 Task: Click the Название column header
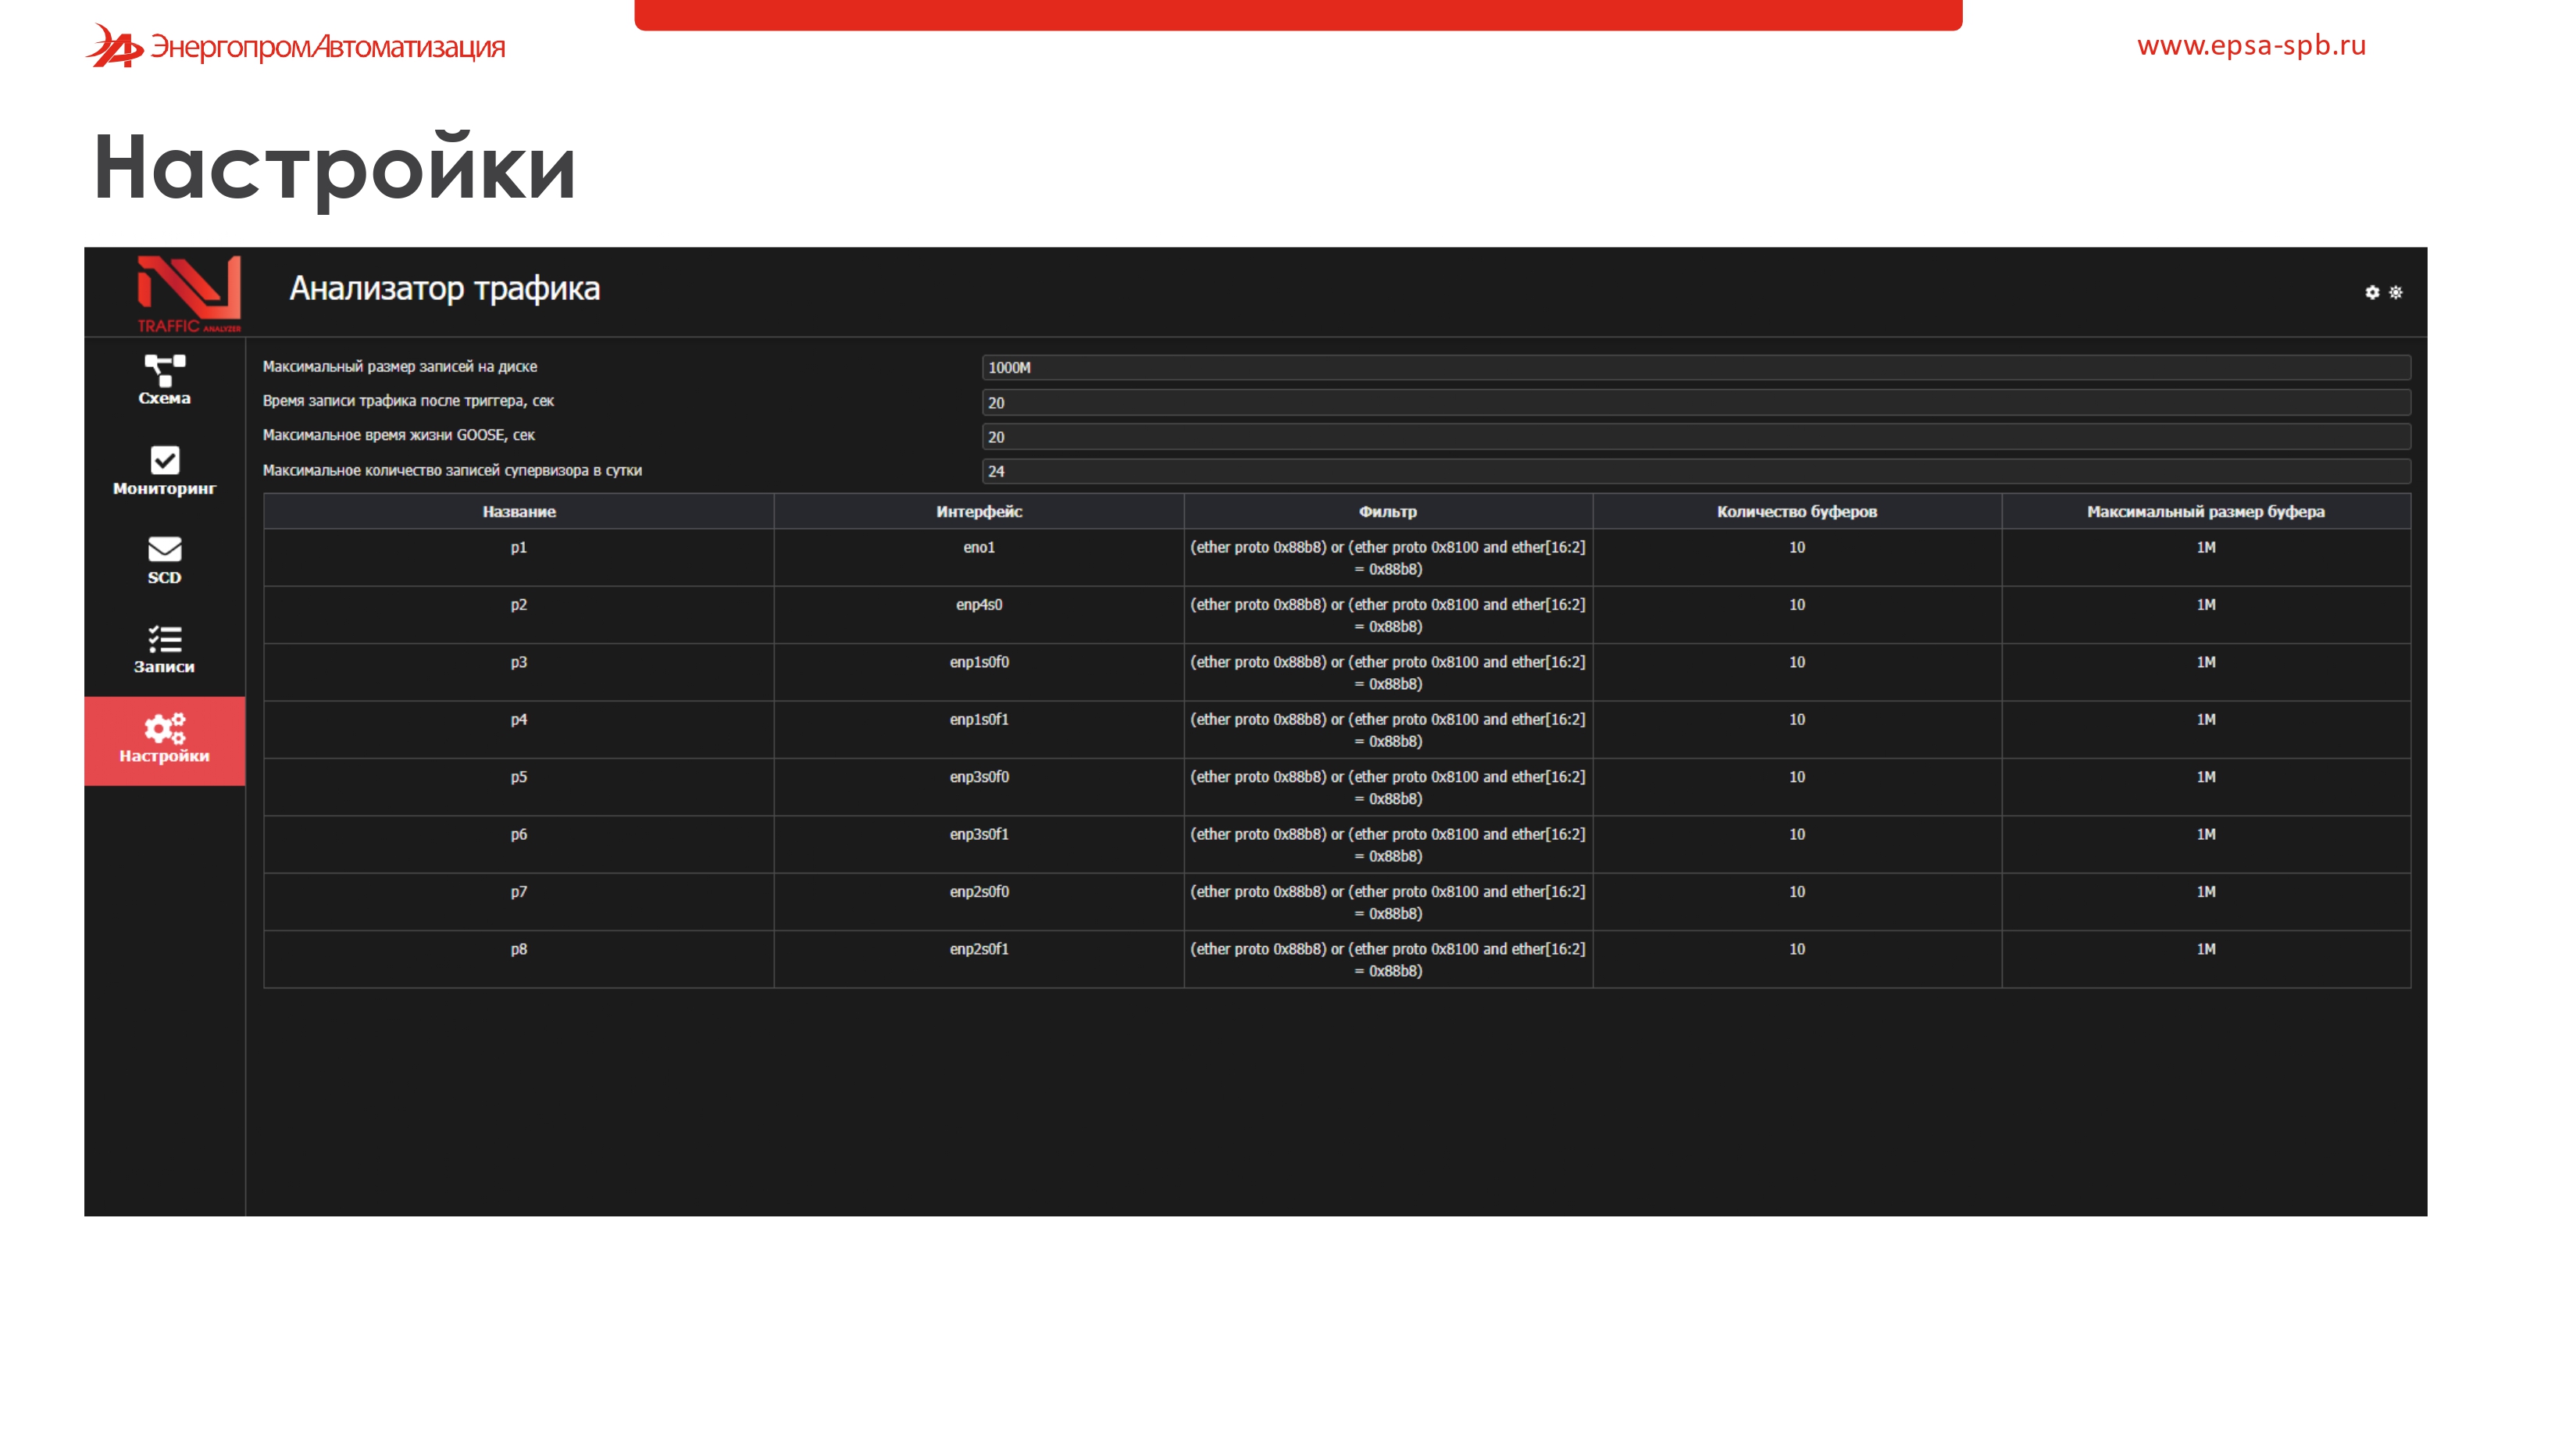518,511
